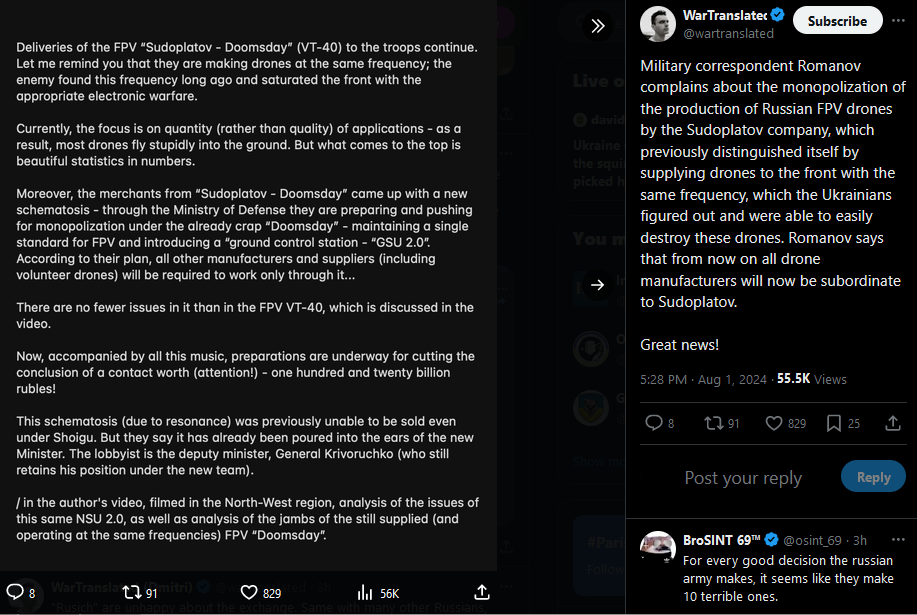Like the post in the media bar

point(249,593)
